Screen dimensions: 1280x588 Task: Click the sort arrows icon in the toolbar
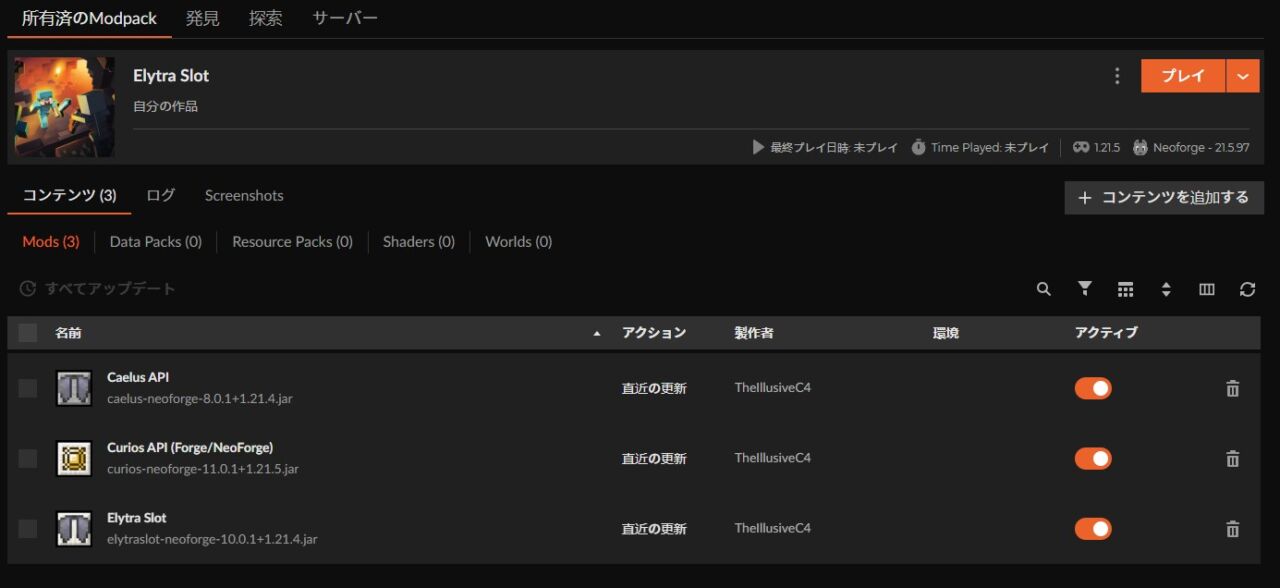pyautogui.click(x=1166, y=288)
